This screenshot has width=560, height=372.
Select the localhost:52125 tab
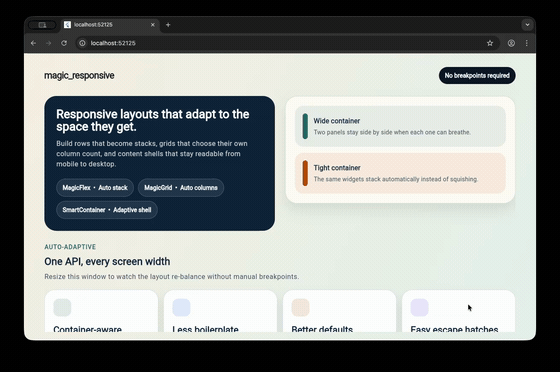click(x=110, y=25)
